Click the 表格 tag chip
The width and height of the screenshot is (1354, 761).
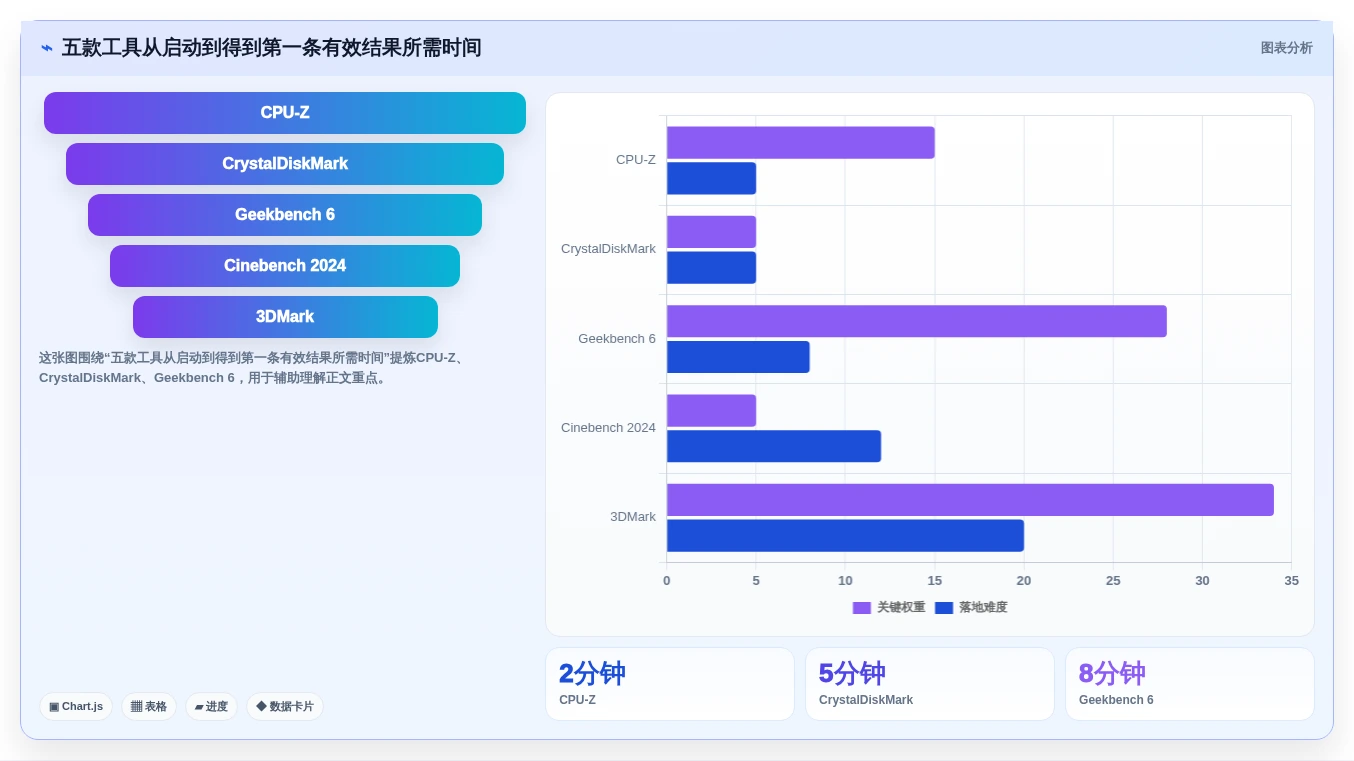click(x=149, y=706)
